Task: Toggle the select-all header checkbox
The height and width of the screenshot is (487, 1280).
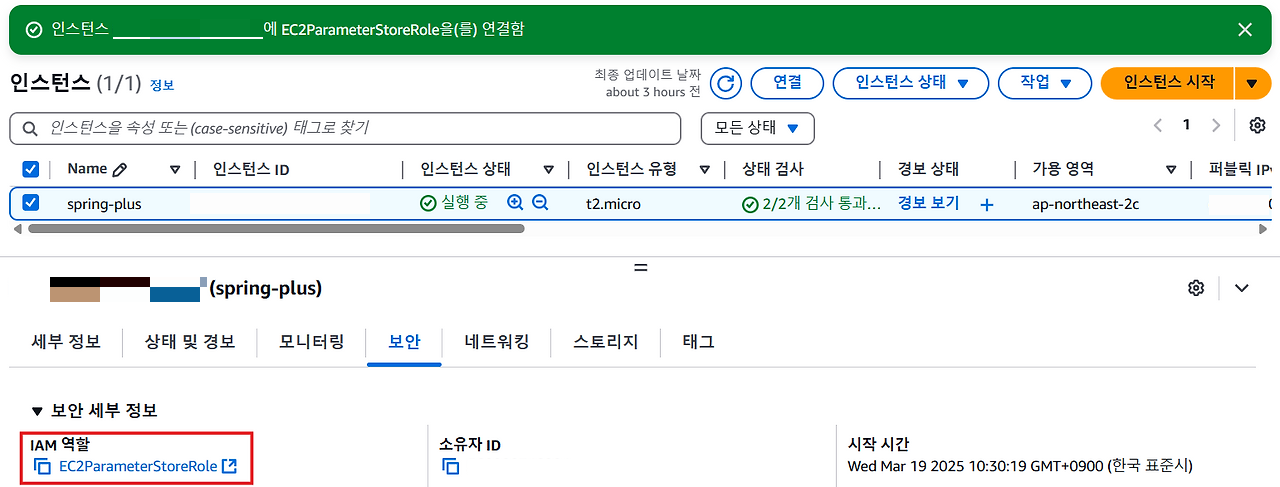Action: (x=30, y=169)
